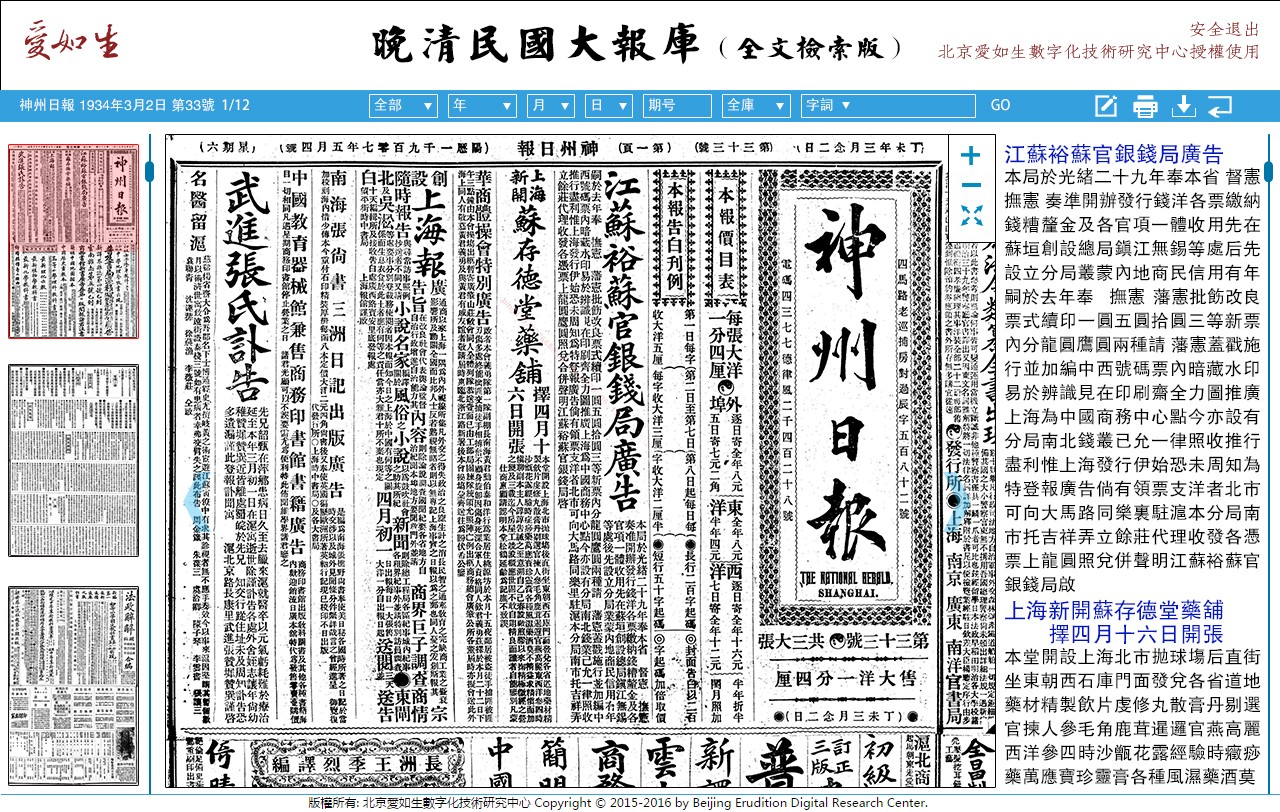Open the 全庫 database dropdown

(x=755, y=105)
